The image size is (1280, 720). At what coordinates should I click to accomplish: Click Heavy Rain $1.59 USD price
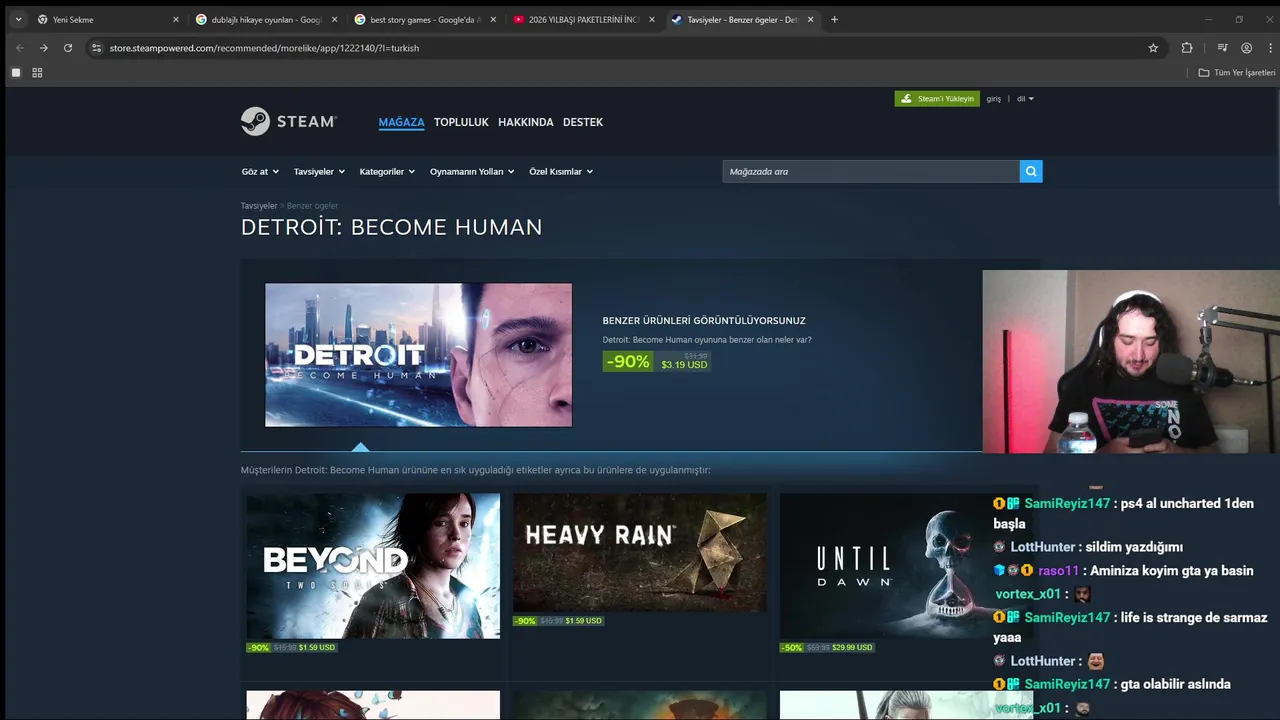click(x=583, y=621)
